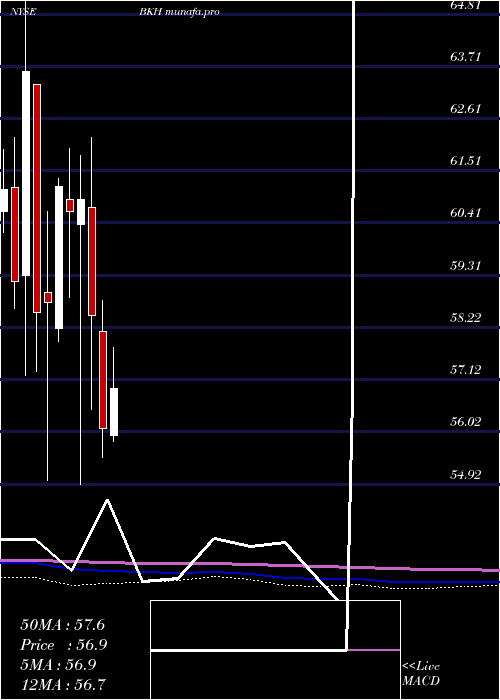Screen dimensions: 500x700
Task: Click the 5MA : 56.9 readout
Action: click(58, 665)
